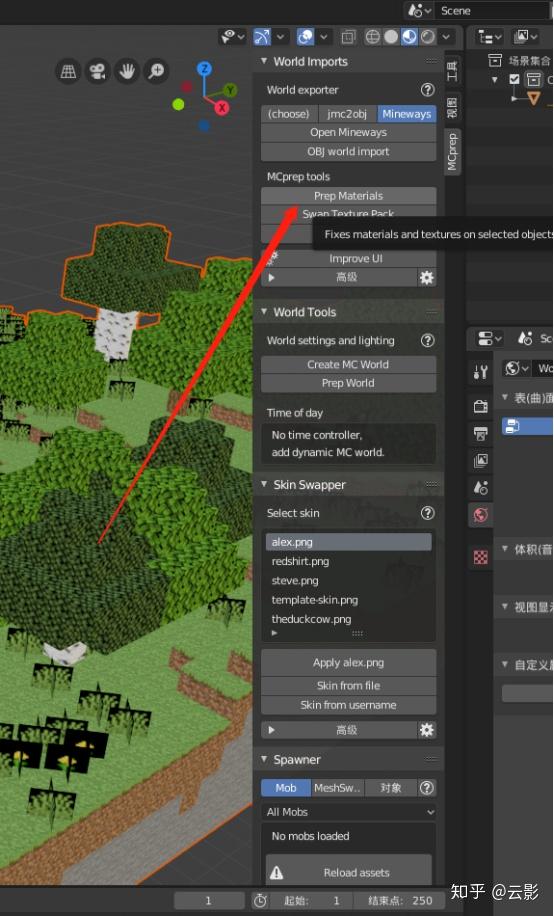Toggle the viewport gizmo display button
This screenshot has height=916, width=554.
(262, 37)
